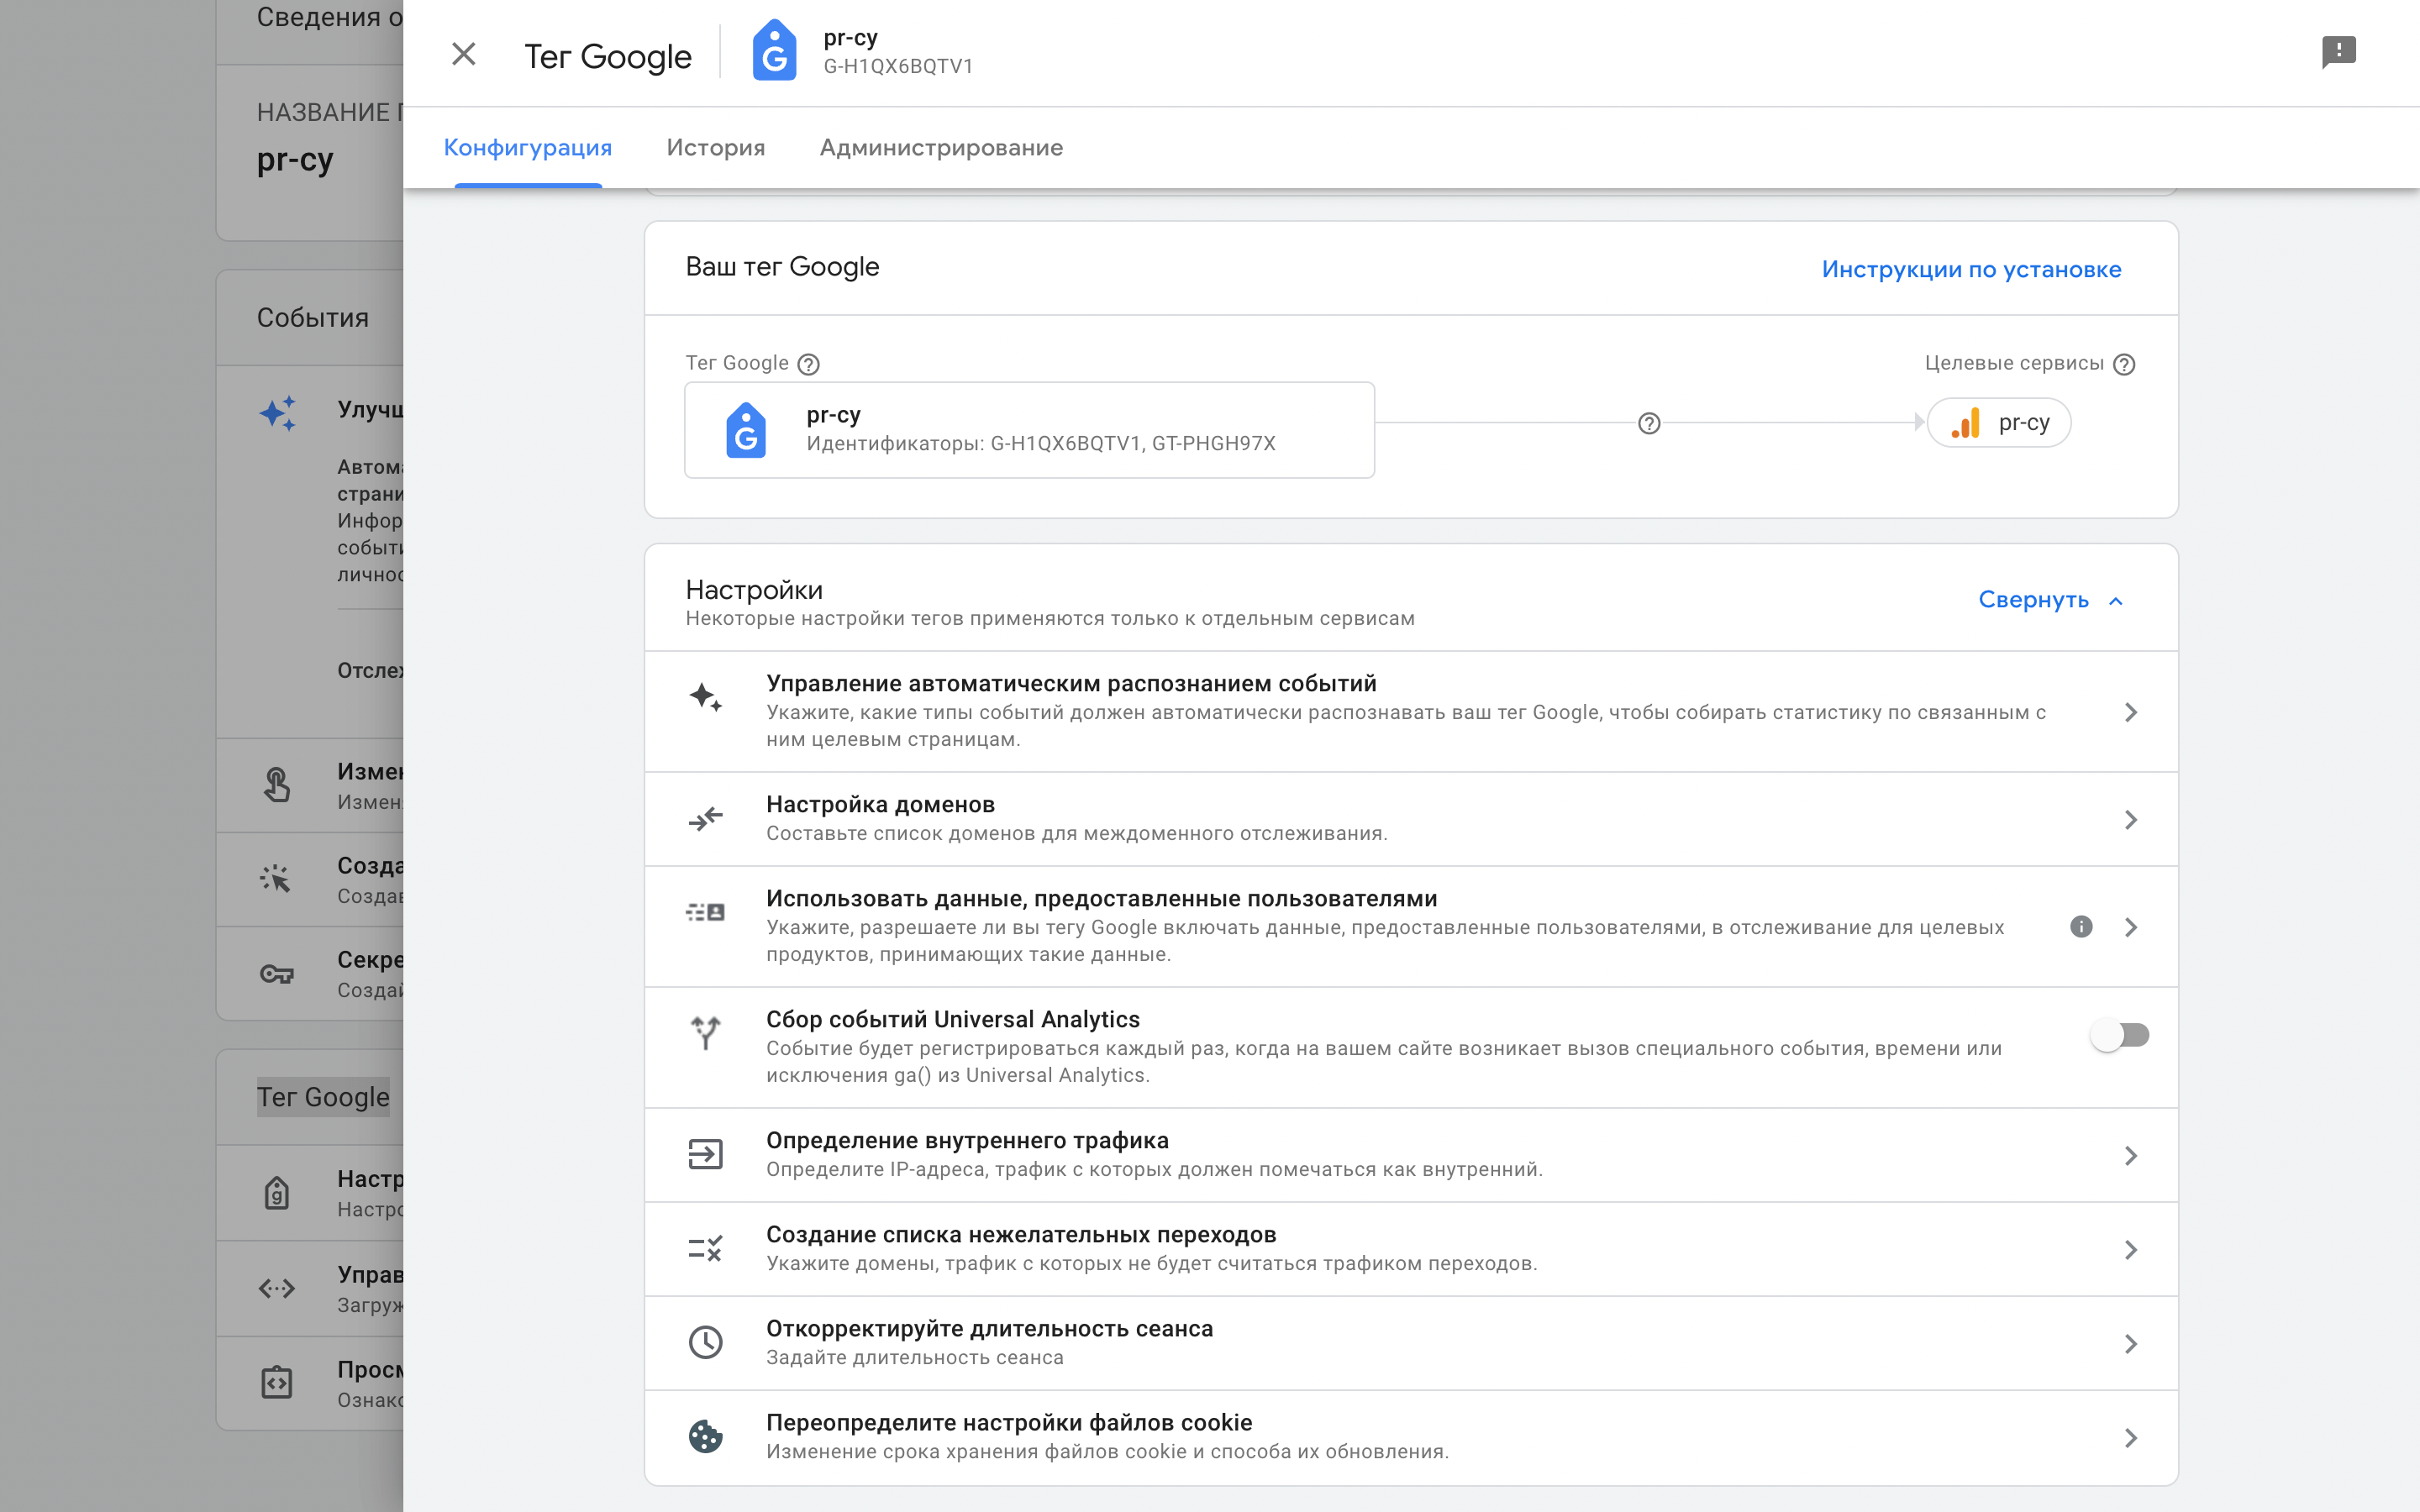Close the Google tag panel
The width and height of the screenshot is (2420, 1512).
point(463,54)
